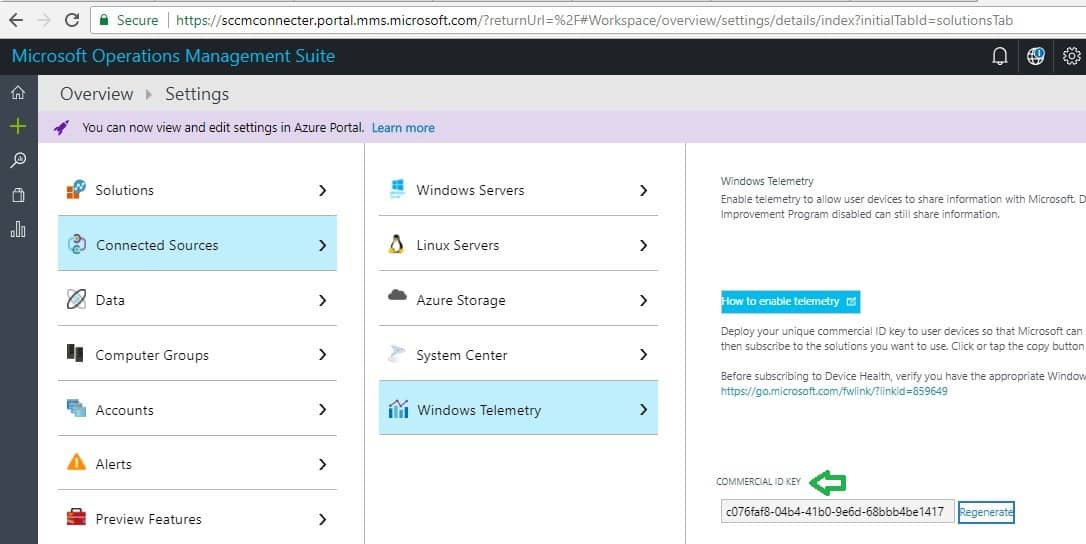1086x544 pixels.
Task: Click the browser address bar URL
Action: [x=594, y=20]
